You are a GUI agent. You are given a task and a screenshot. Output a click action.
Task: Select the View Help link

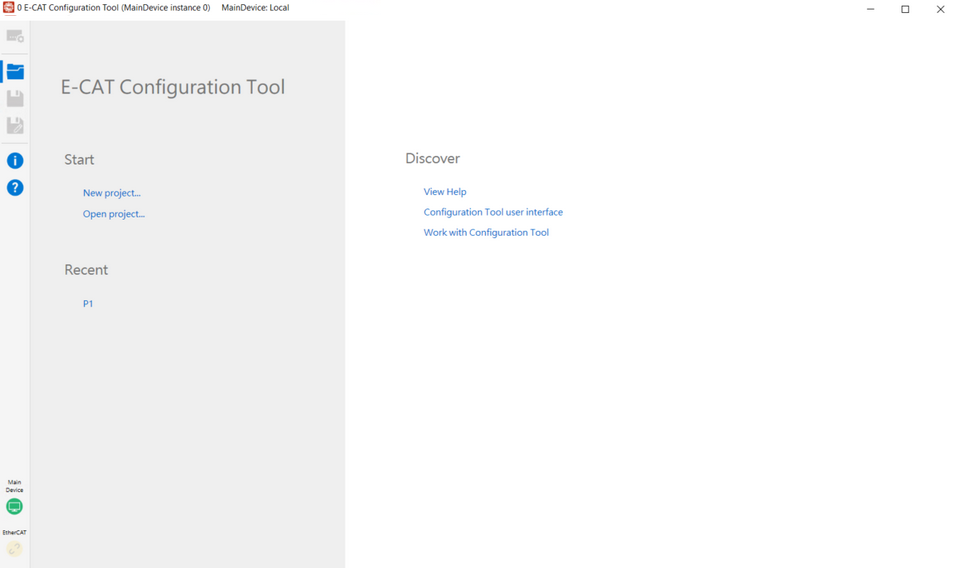445,192
